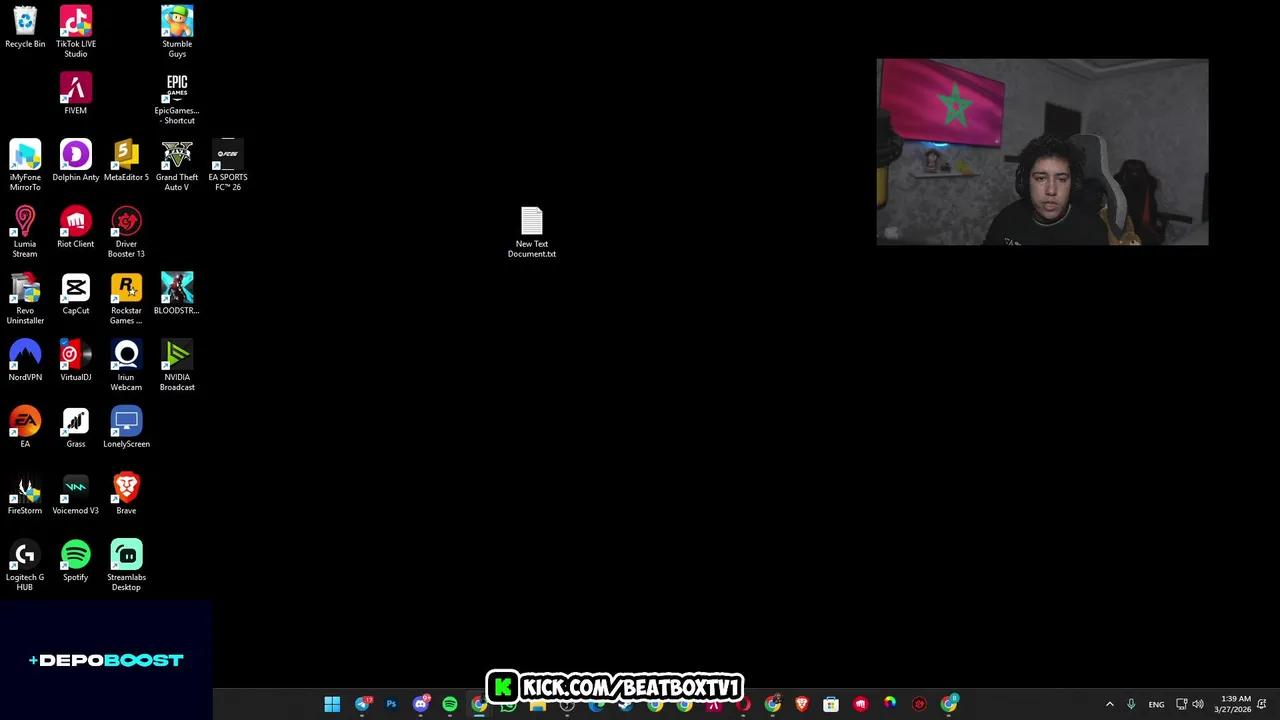
Task: Open TikTok LIVE Studio from the desktop
Action: pos(76,25)
